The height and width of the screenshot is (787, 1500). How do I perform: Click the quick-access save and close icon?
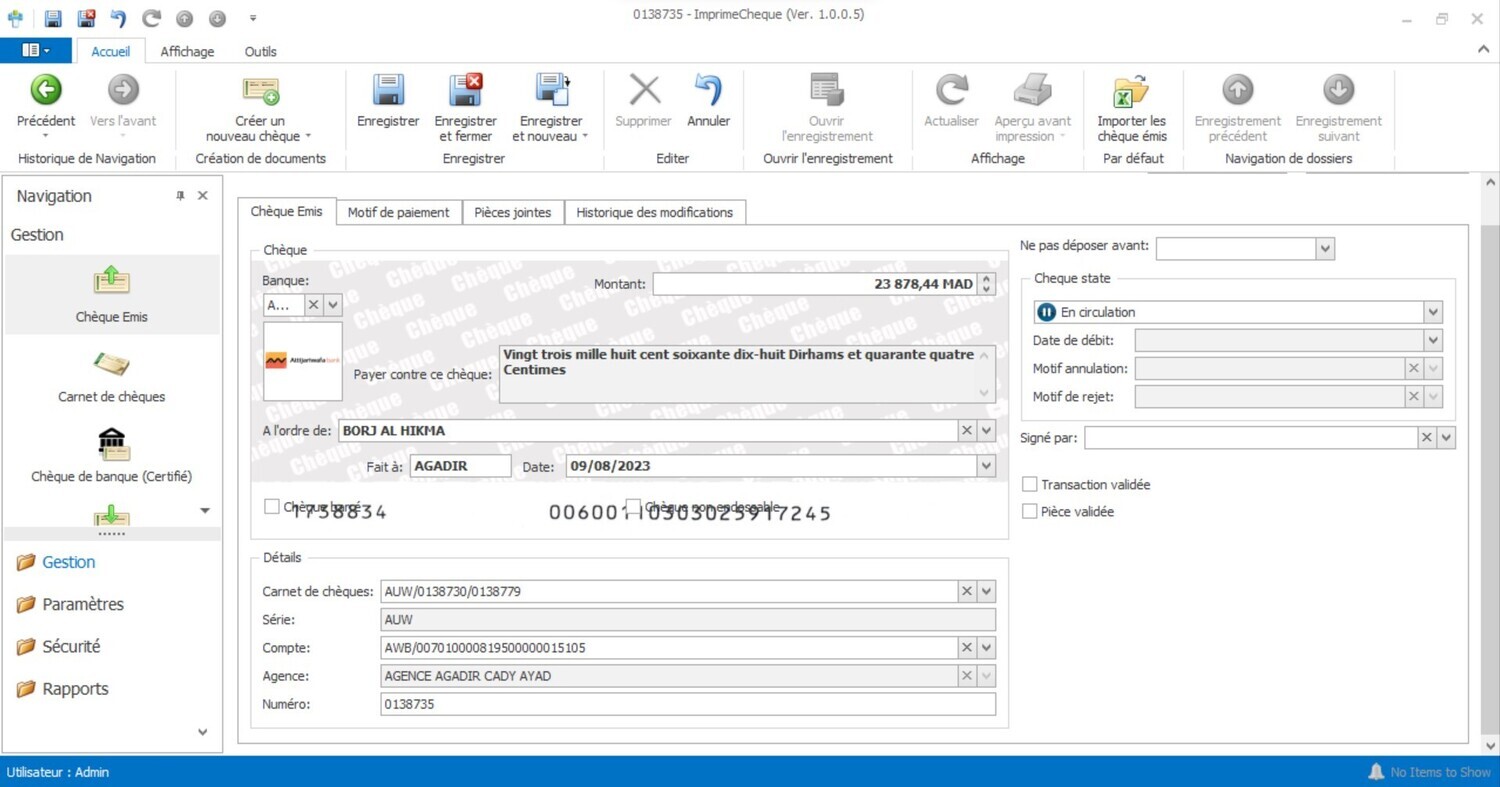coord(87,18)
